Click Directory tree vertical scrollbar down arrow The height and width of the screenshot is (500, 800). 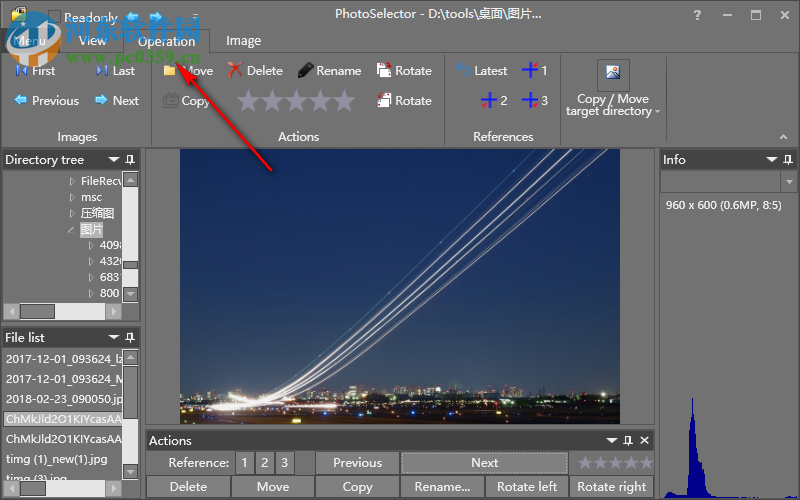point(131,294)
